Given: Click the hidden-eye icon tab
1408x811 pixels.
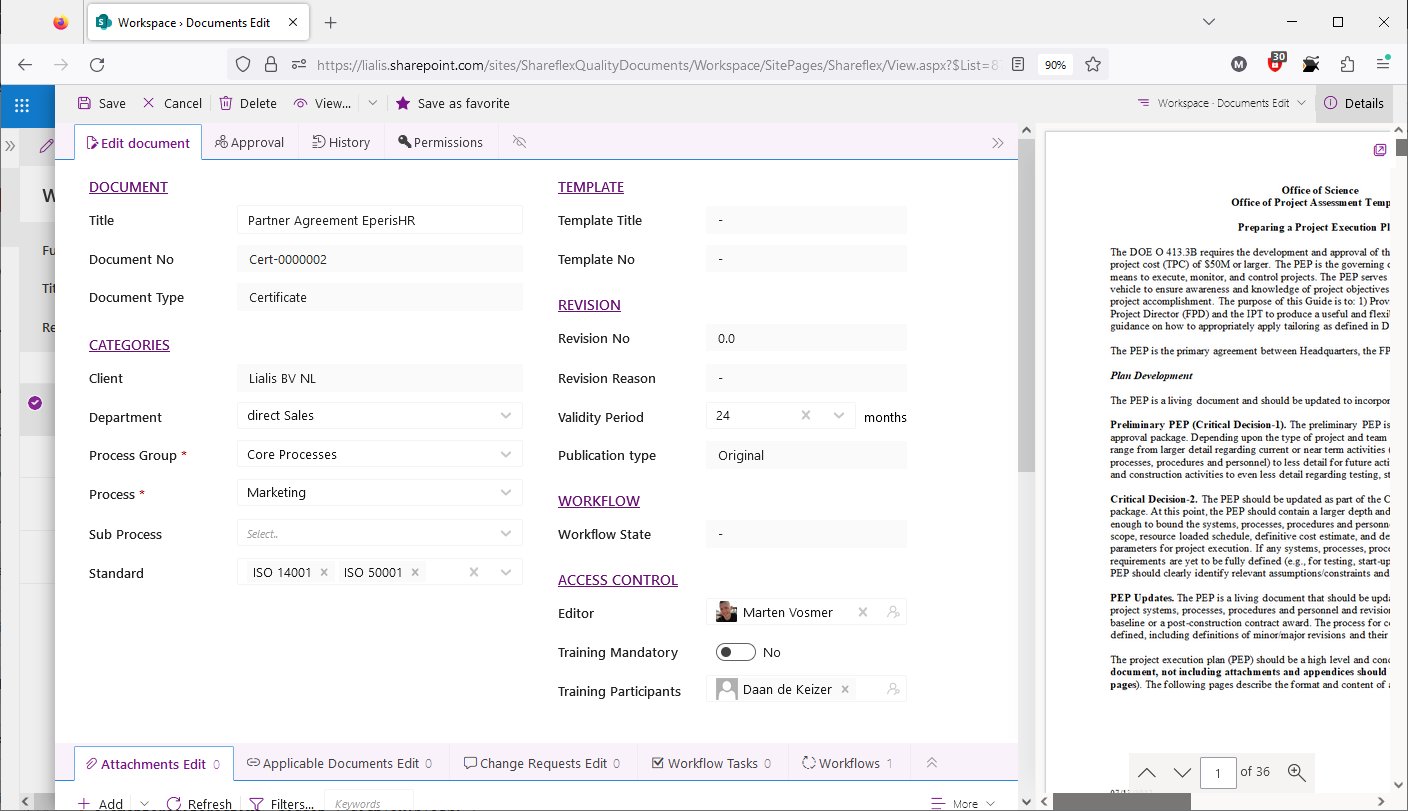Looking at the screenshot, I should 519,142.
